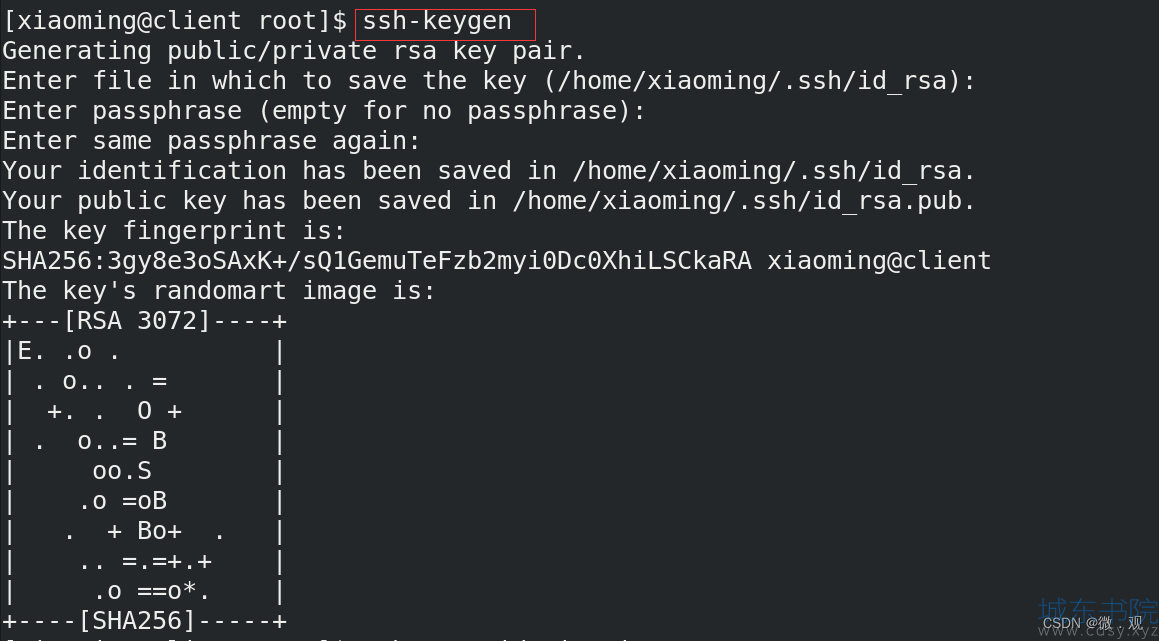
Task: Click 'The key fingerprint is:' line
Action: click(174, 231)
